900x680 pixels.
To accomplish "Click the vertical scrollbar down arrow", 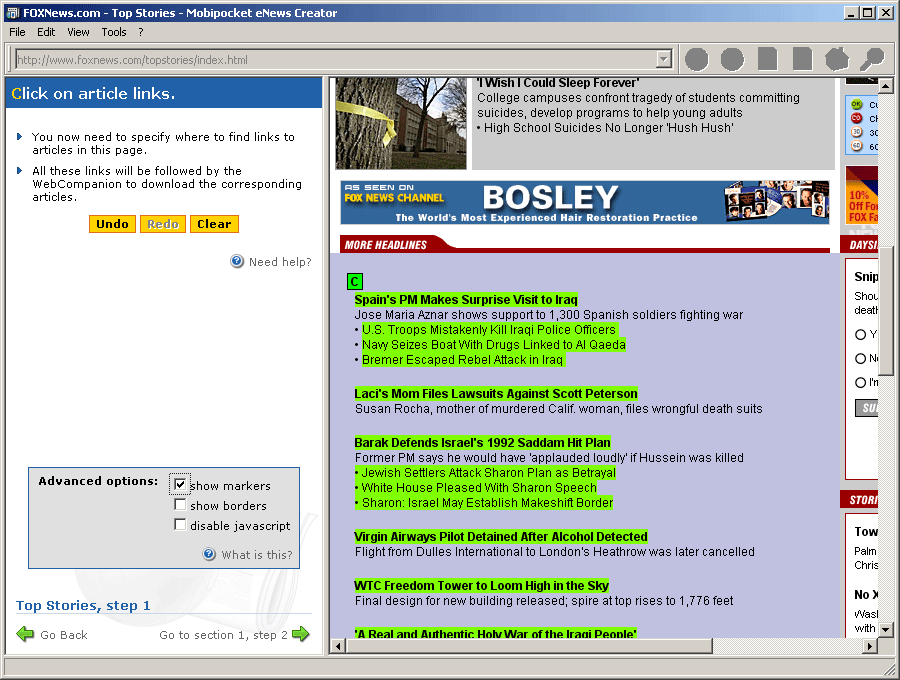I will click(x=885, y=630).
